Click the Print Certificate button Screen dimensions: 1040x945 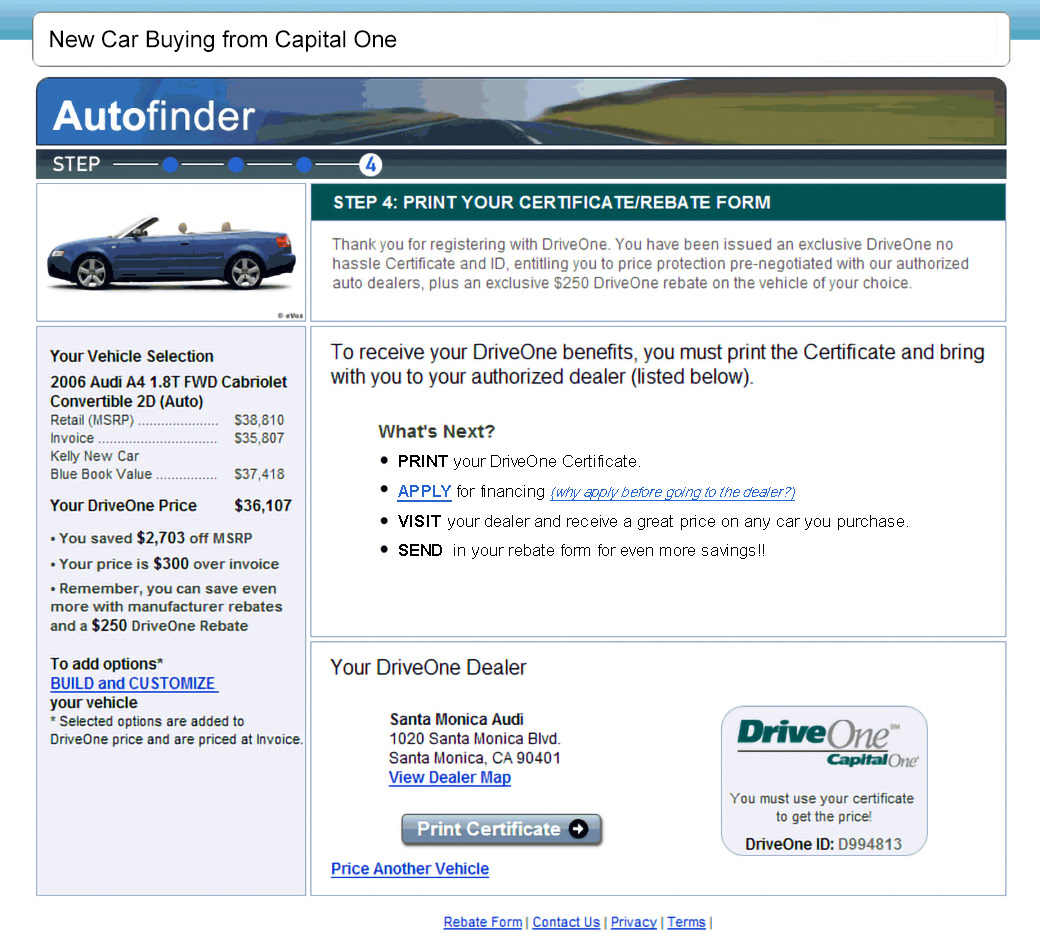point(501,829)
